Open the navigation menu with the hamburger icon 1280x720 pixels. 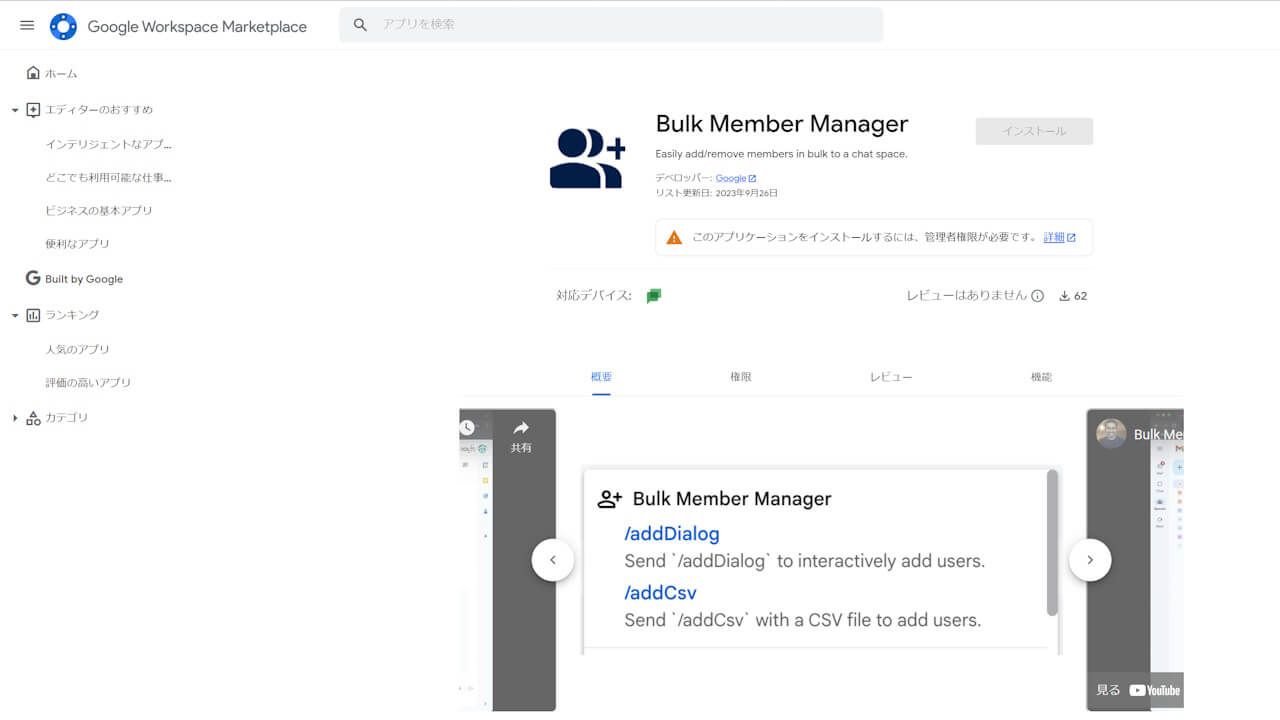point(26,26)
